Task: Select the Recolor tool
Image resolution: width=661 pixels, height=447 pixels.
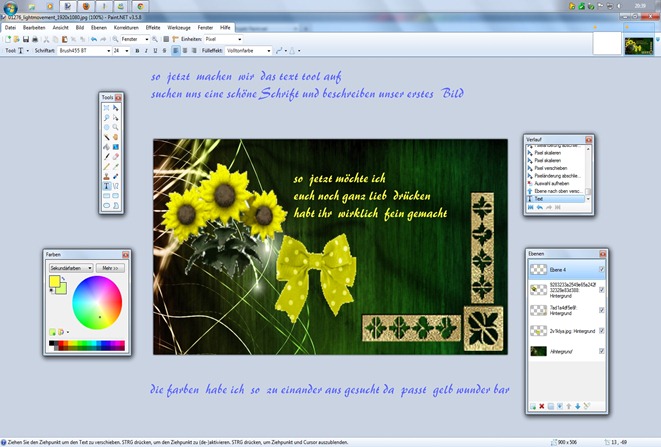Action: [x=116, y=176]
